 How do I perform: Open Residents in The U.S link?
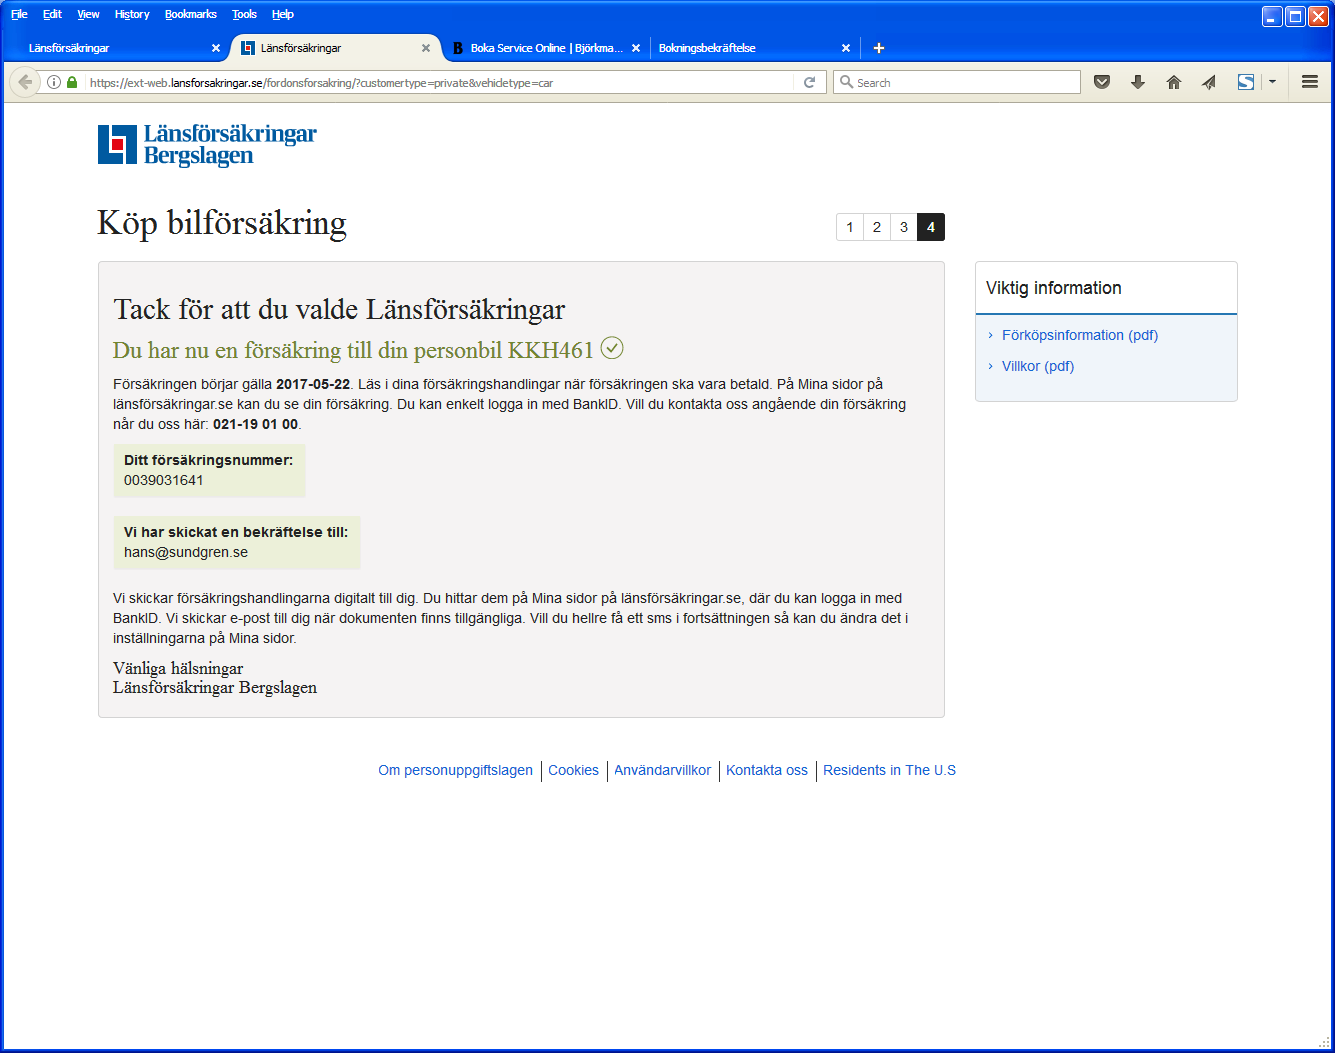tap(889, 770)
